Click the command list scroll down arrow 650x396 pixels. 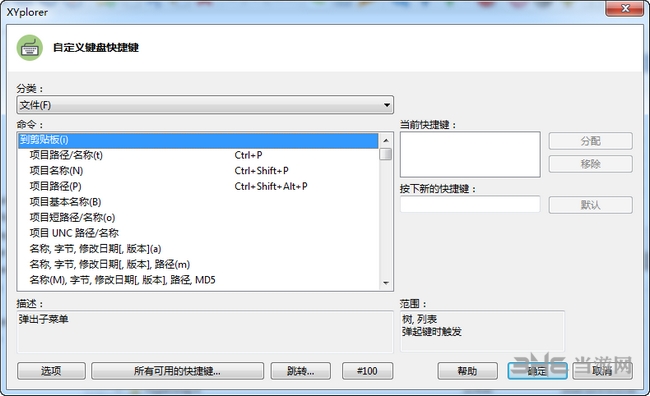386,283
